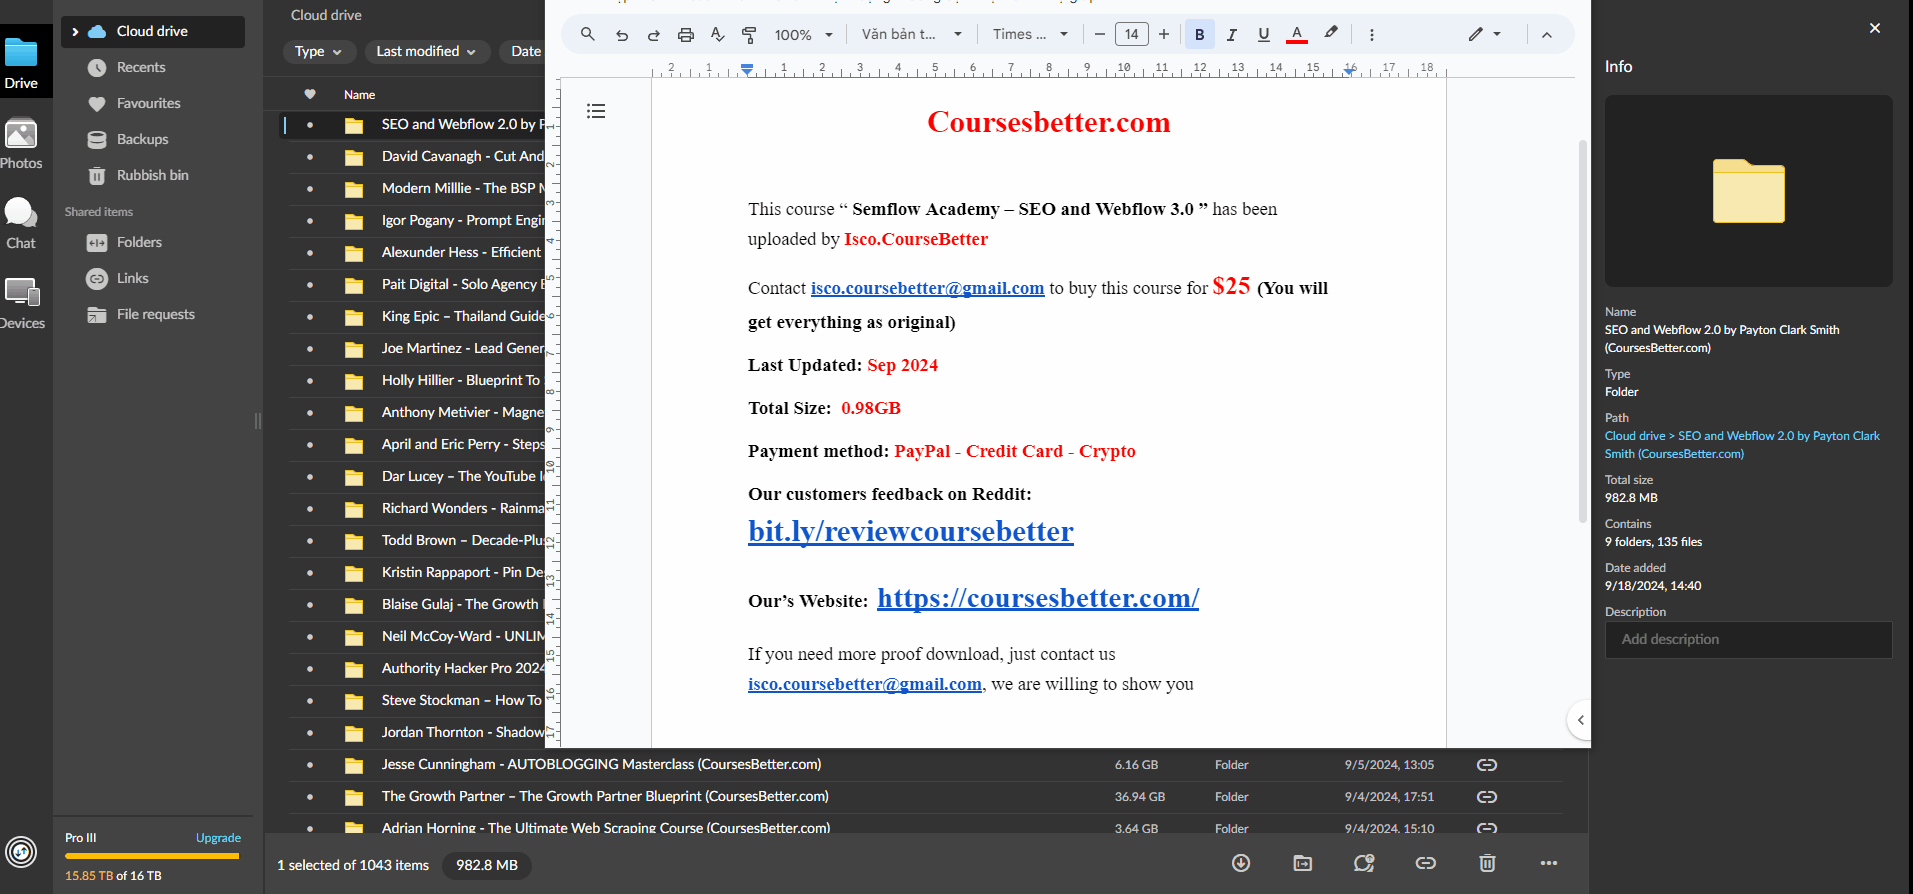Image resolution: width=1913 pixels, height=894 pixels.
Task: Get link for the selected folder
Action: [x=1426, y=863]
